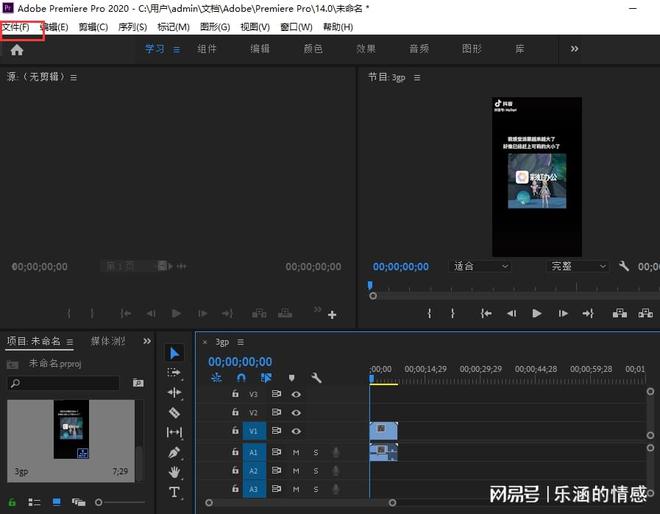
Task: Toggle V1 track lock
Action: (235, 431)
